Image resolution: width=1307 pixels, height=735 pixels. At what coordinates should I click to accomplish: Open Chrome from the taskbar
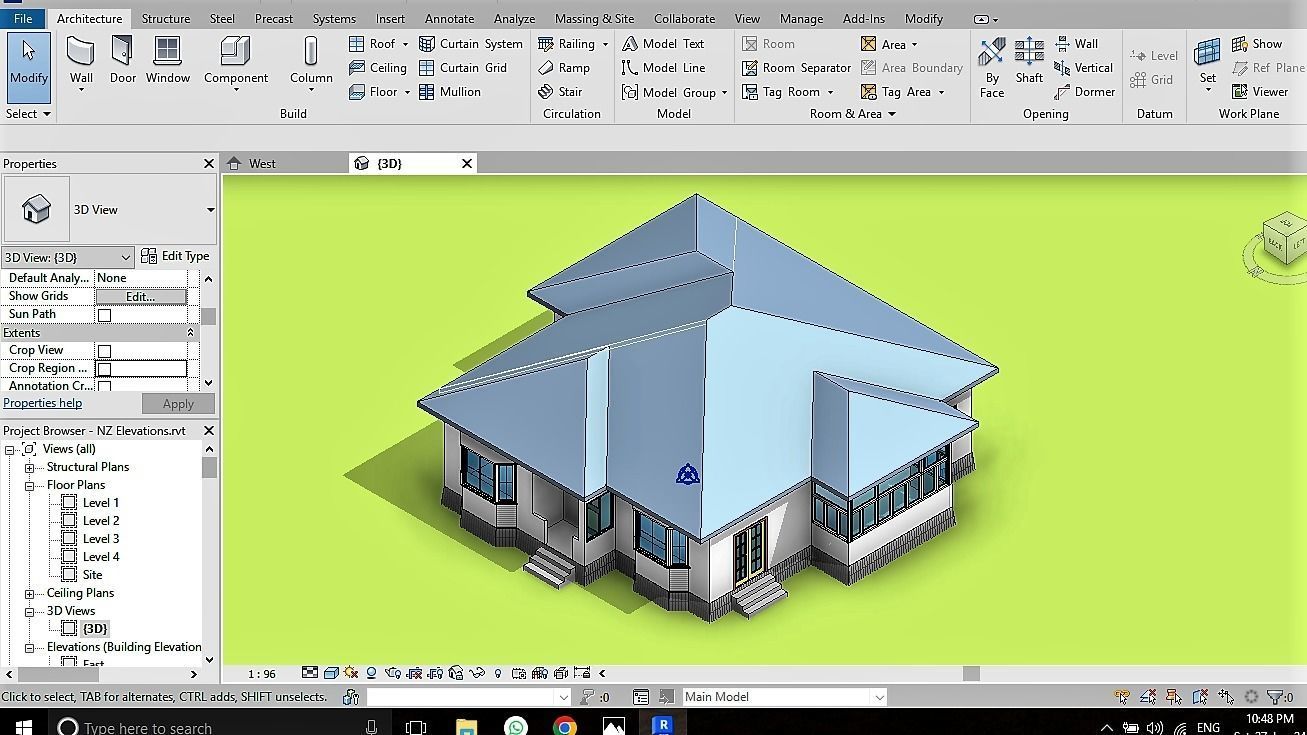pos(565,727)
